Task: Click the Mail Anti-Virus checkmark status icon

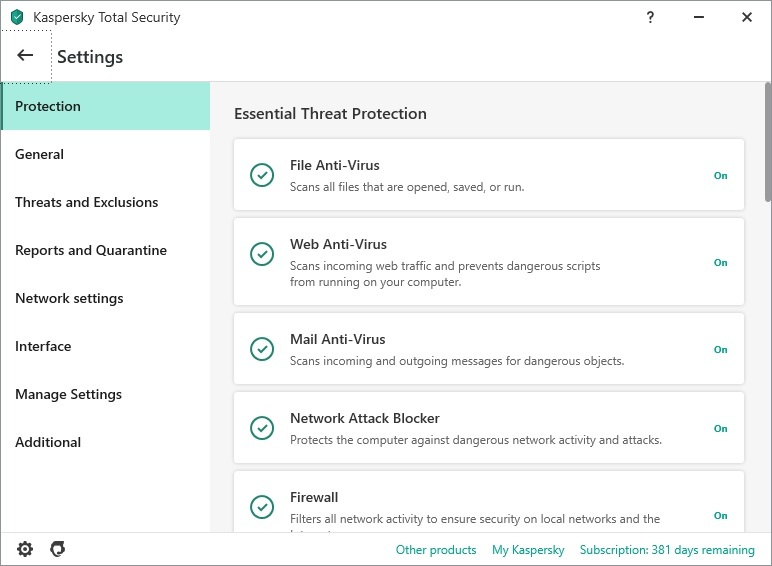Action: [x=262, y=349]
